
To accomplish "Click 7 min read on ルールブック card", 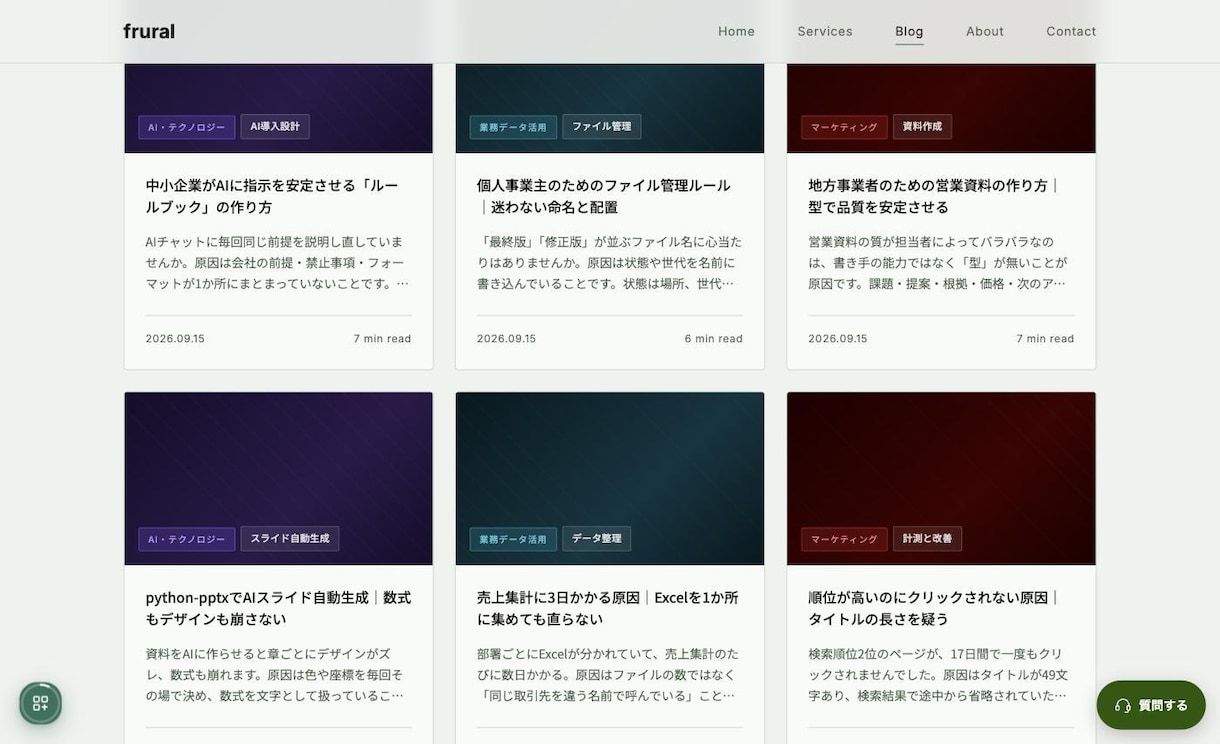I will pos(382,339).
